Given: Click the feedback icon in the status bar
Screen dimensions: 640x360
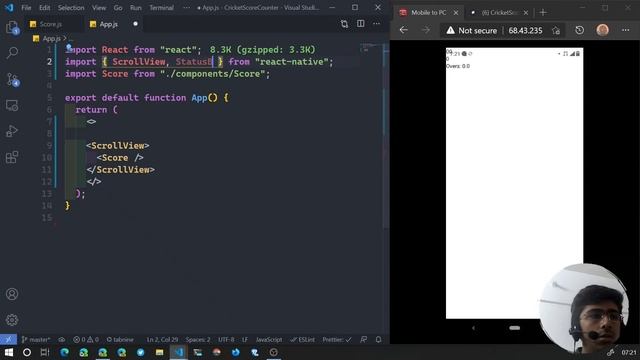Looking at the screenshot, I should coord(363,340).
